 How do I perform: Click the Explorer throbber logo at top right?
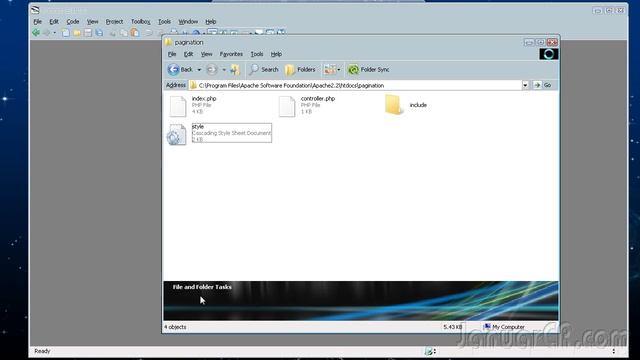[x=549, y=54]
